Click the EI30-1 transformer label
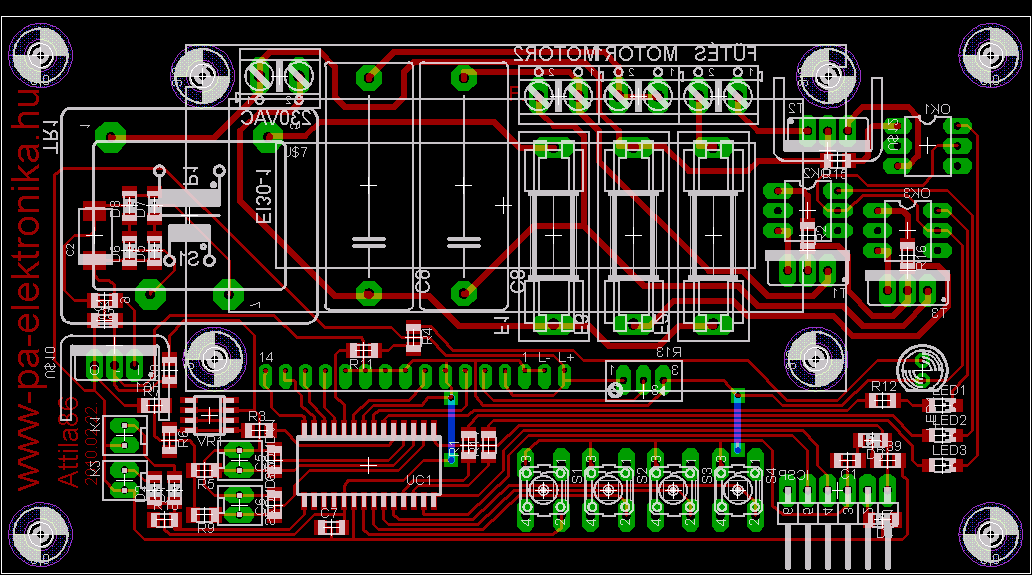 click(x=263, y=195)
